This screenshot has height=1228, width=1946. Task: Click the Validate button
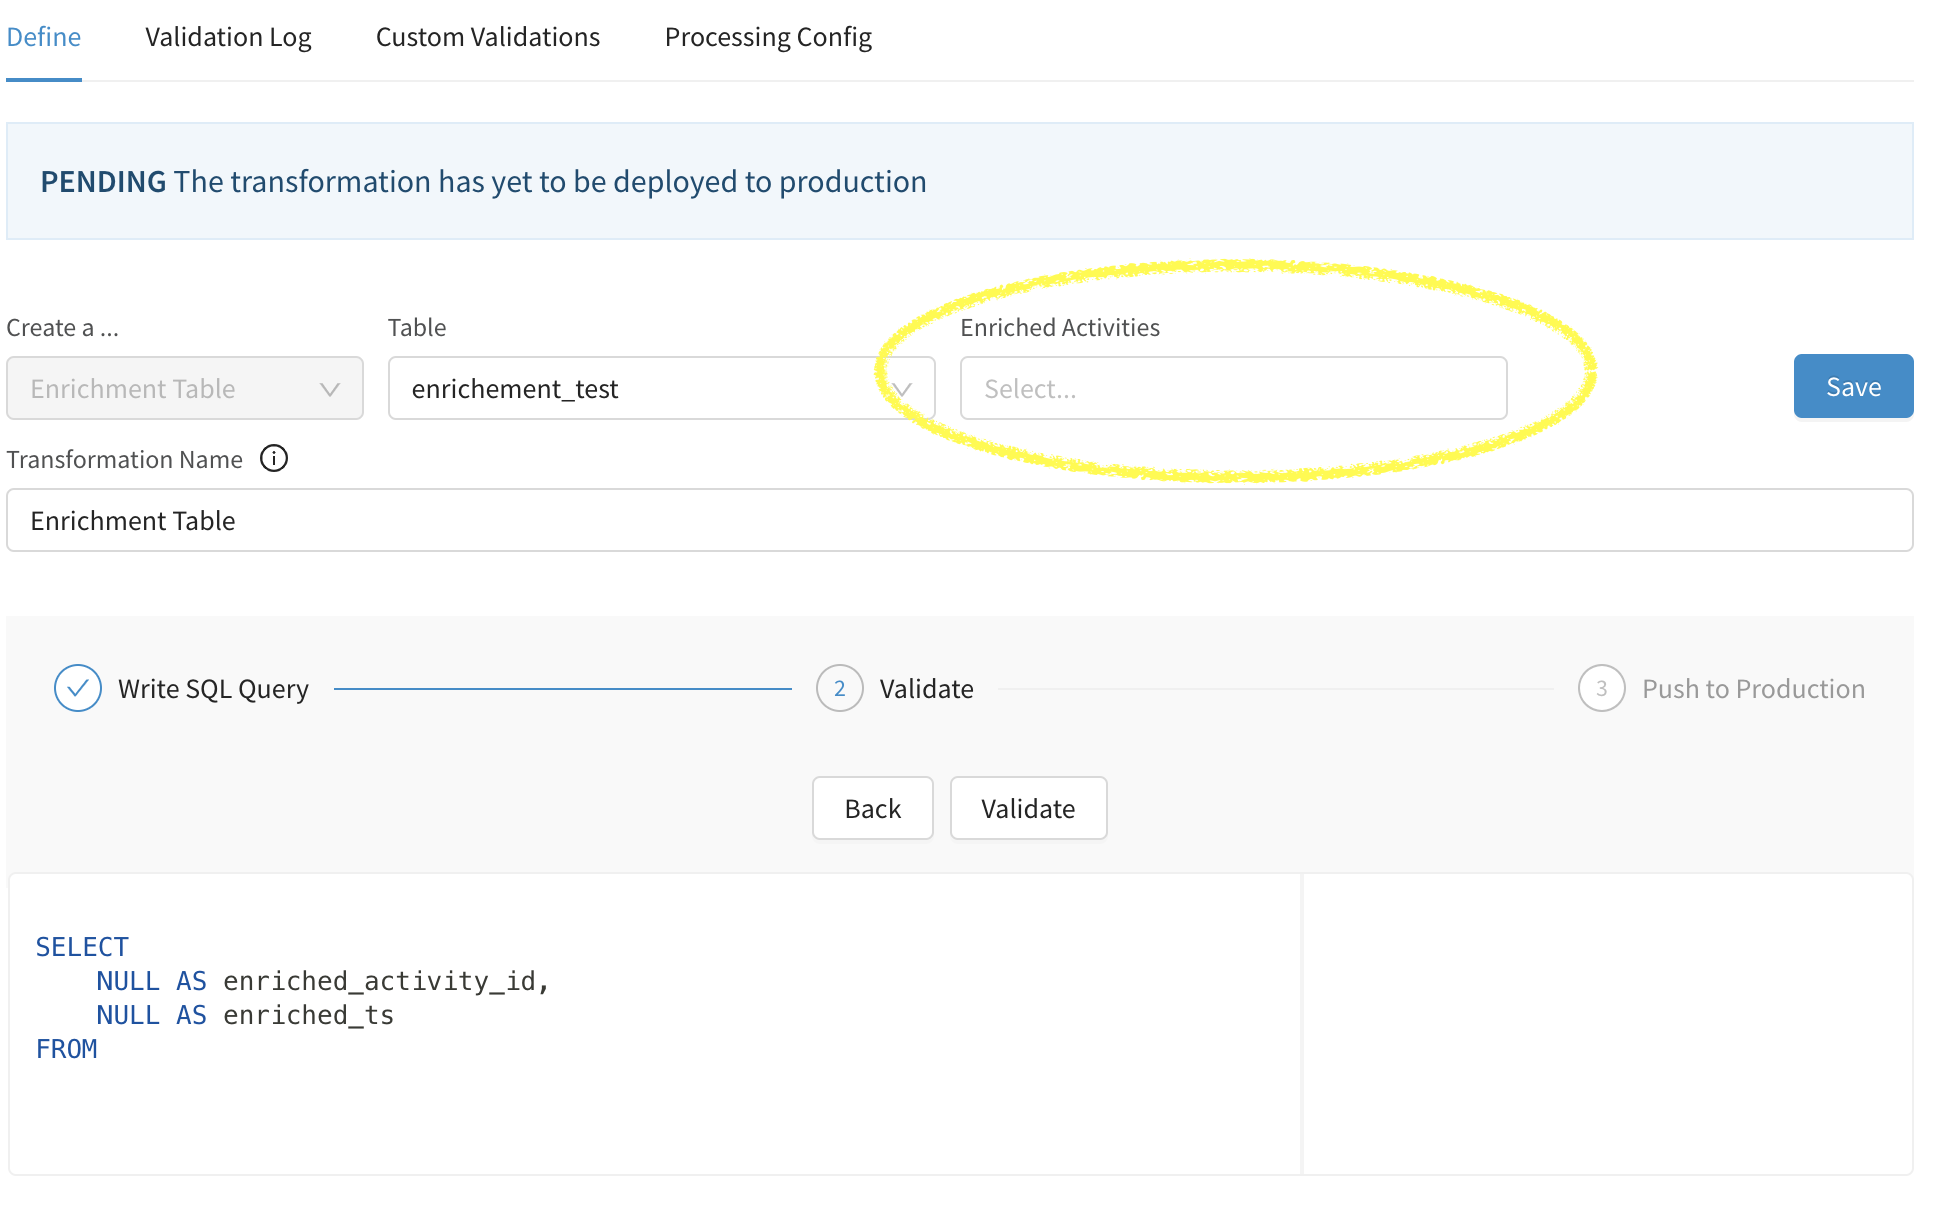pyautogui.click(x=1028, y=809)
